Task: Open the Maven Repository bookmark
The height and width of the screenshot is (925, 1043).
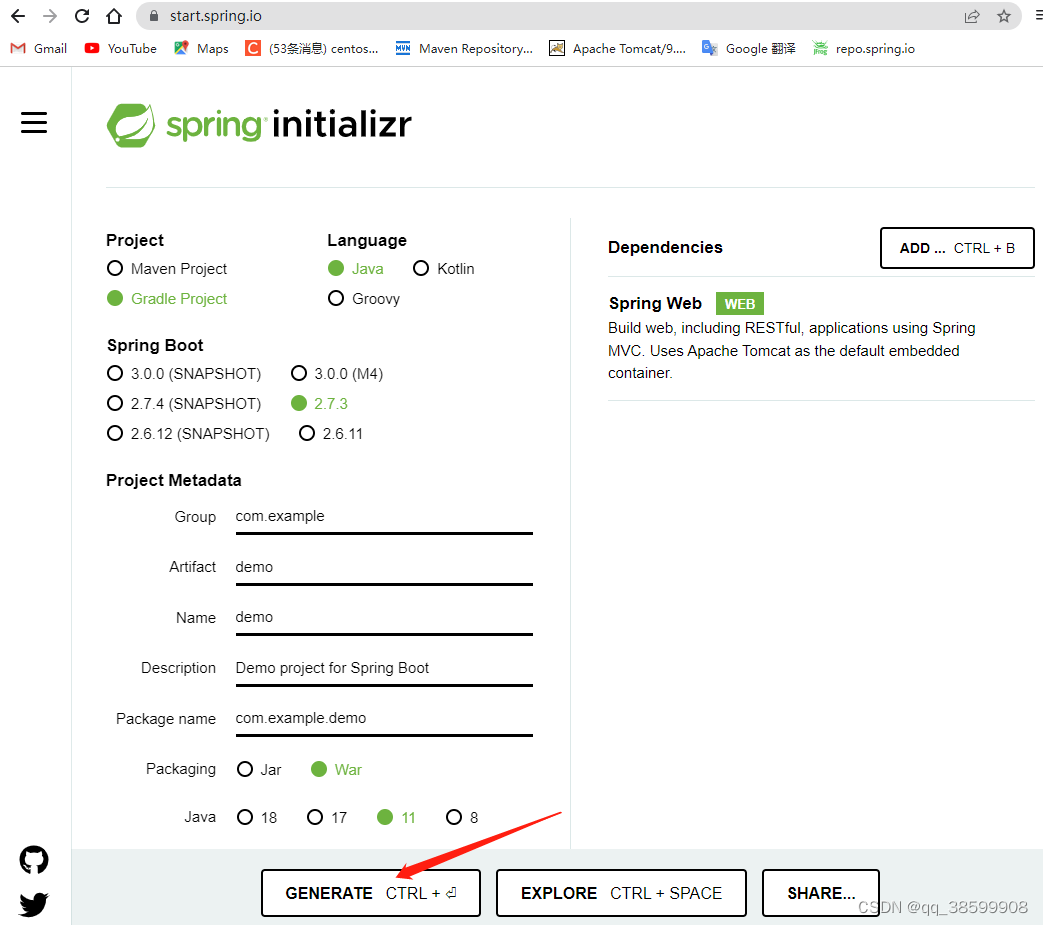Action: (x=464, y=49)
